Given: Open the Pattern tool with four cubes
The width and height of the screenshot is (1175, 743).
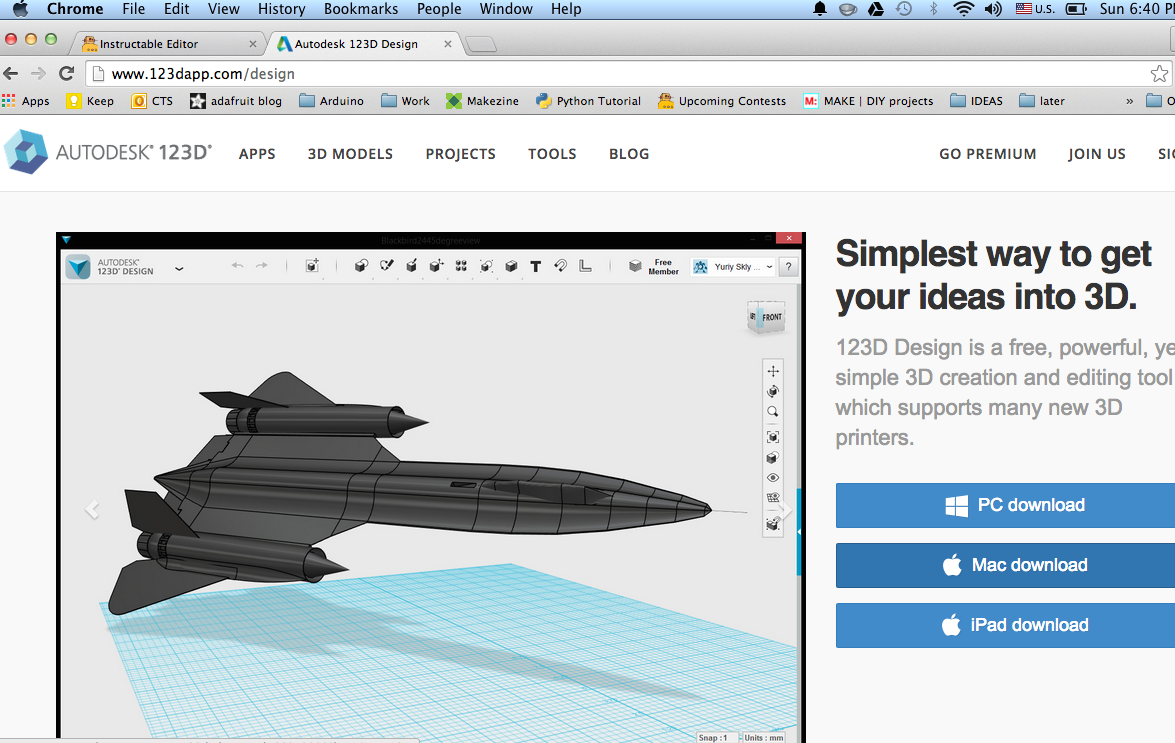Looking at the screenshot, I should [461, 266].
